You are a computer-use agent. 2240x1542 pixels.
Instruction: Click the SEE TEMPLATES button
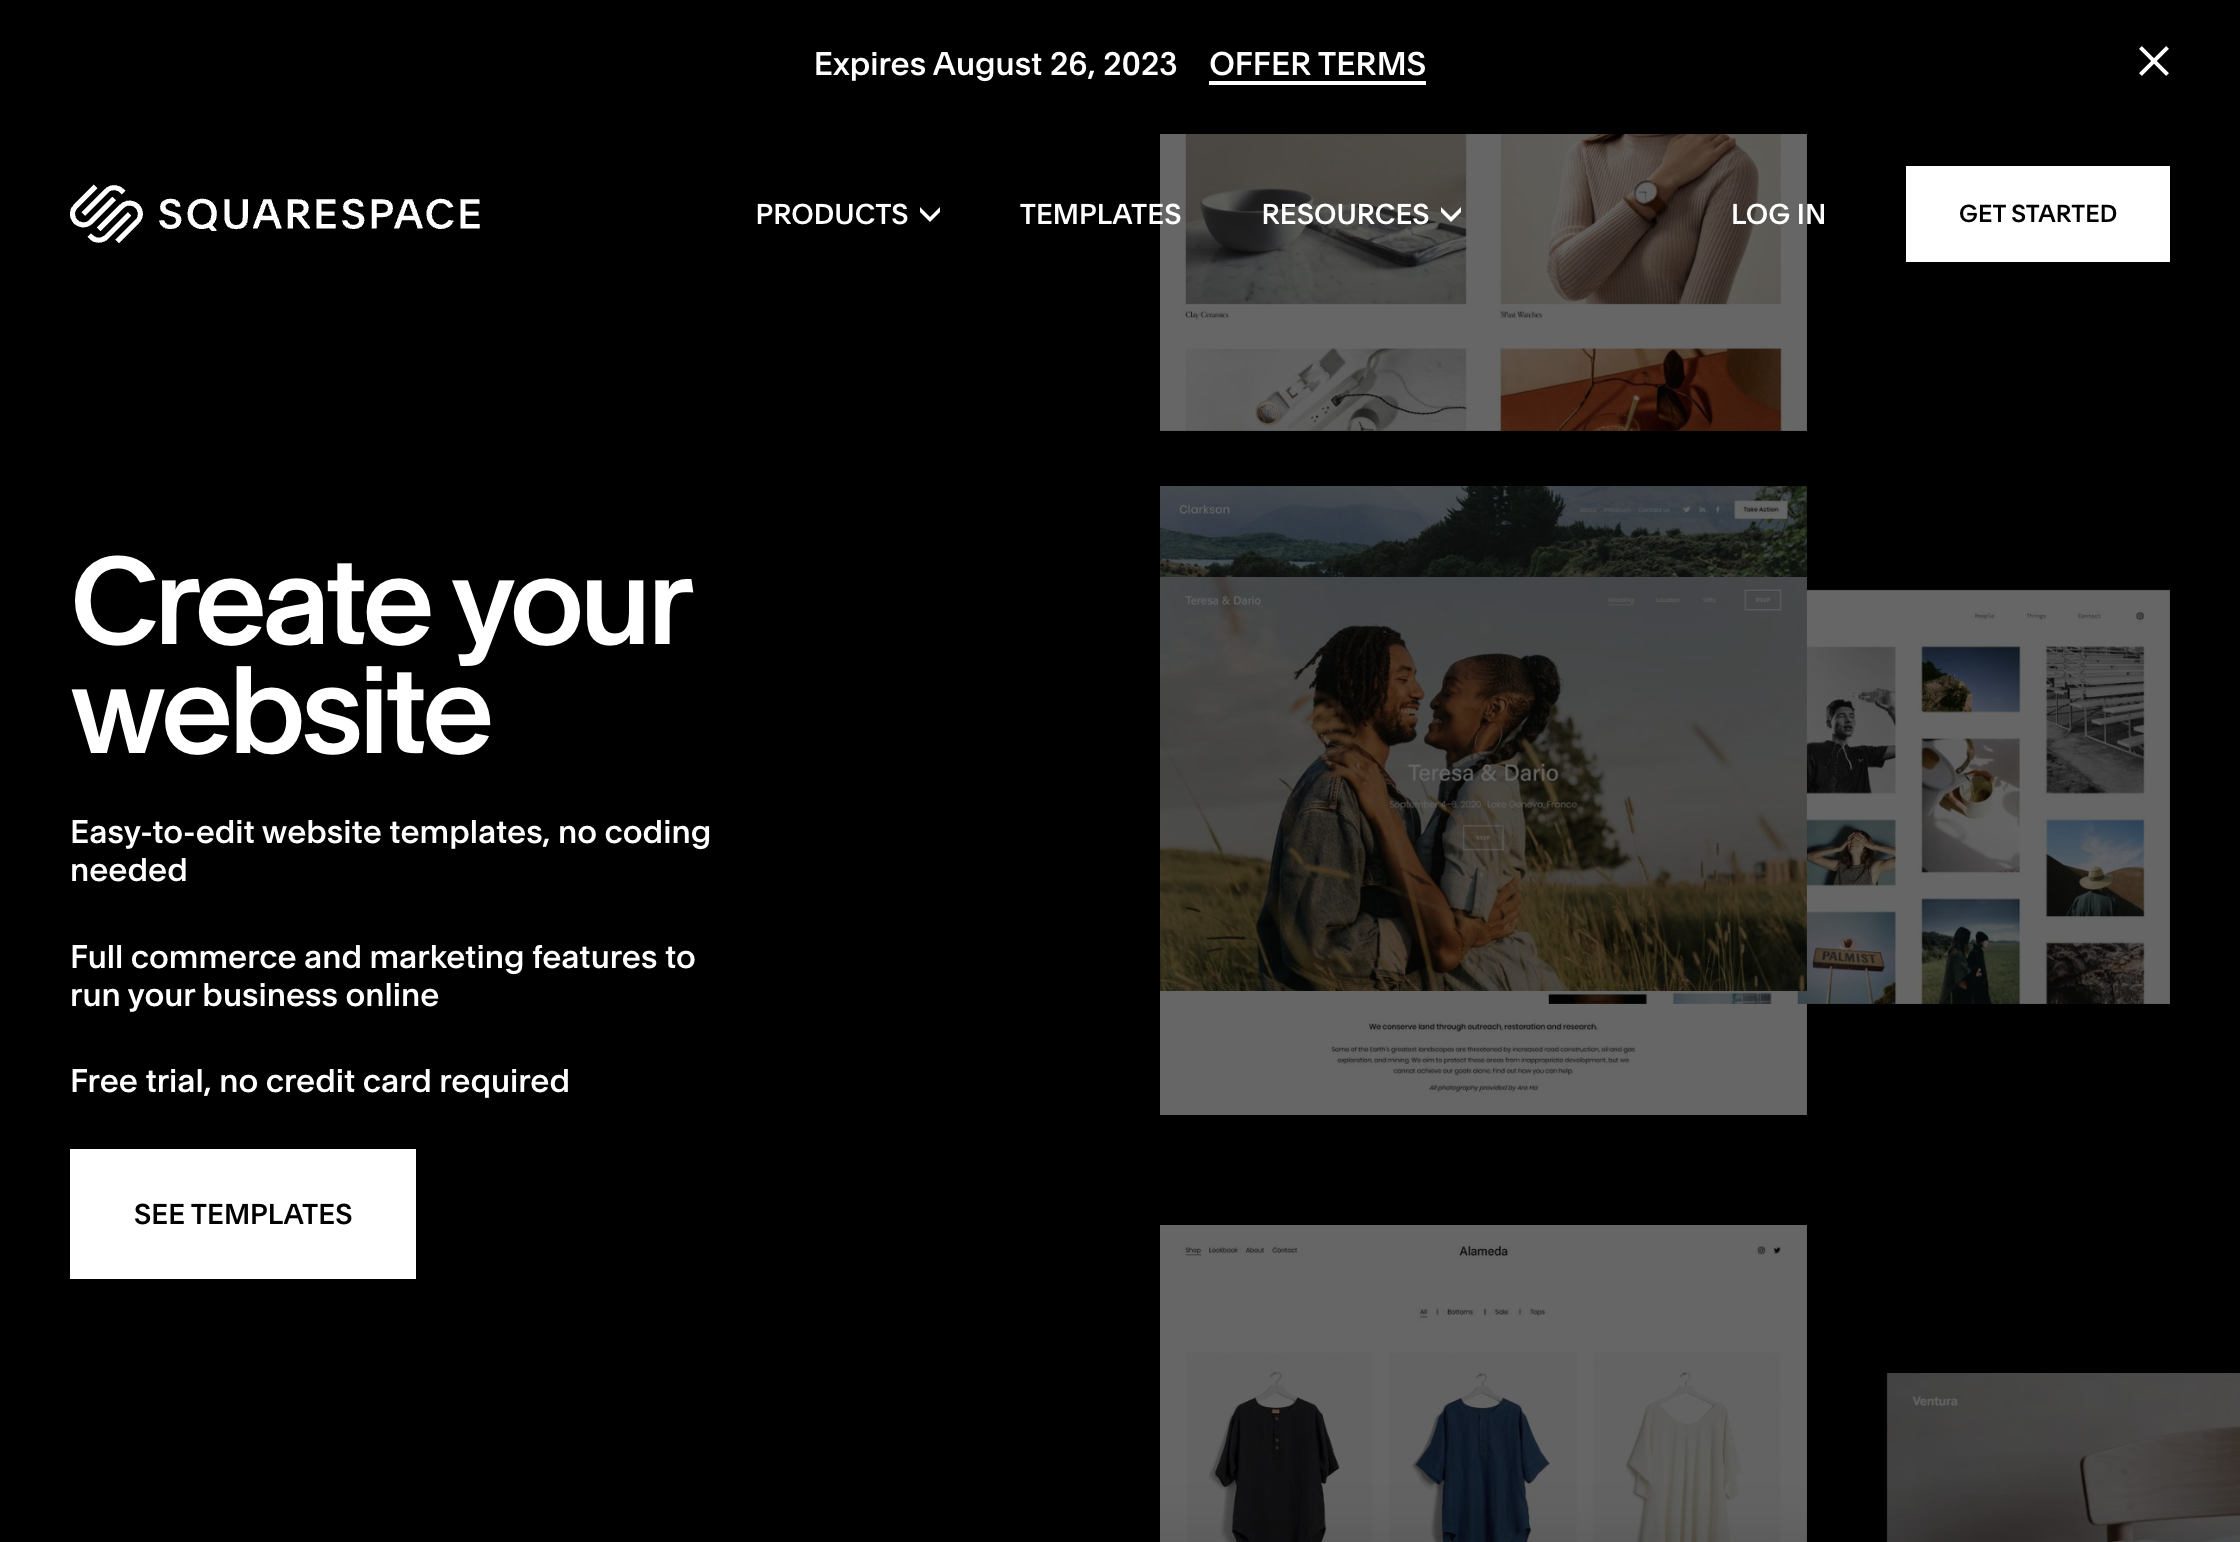tap(243, 1212)
